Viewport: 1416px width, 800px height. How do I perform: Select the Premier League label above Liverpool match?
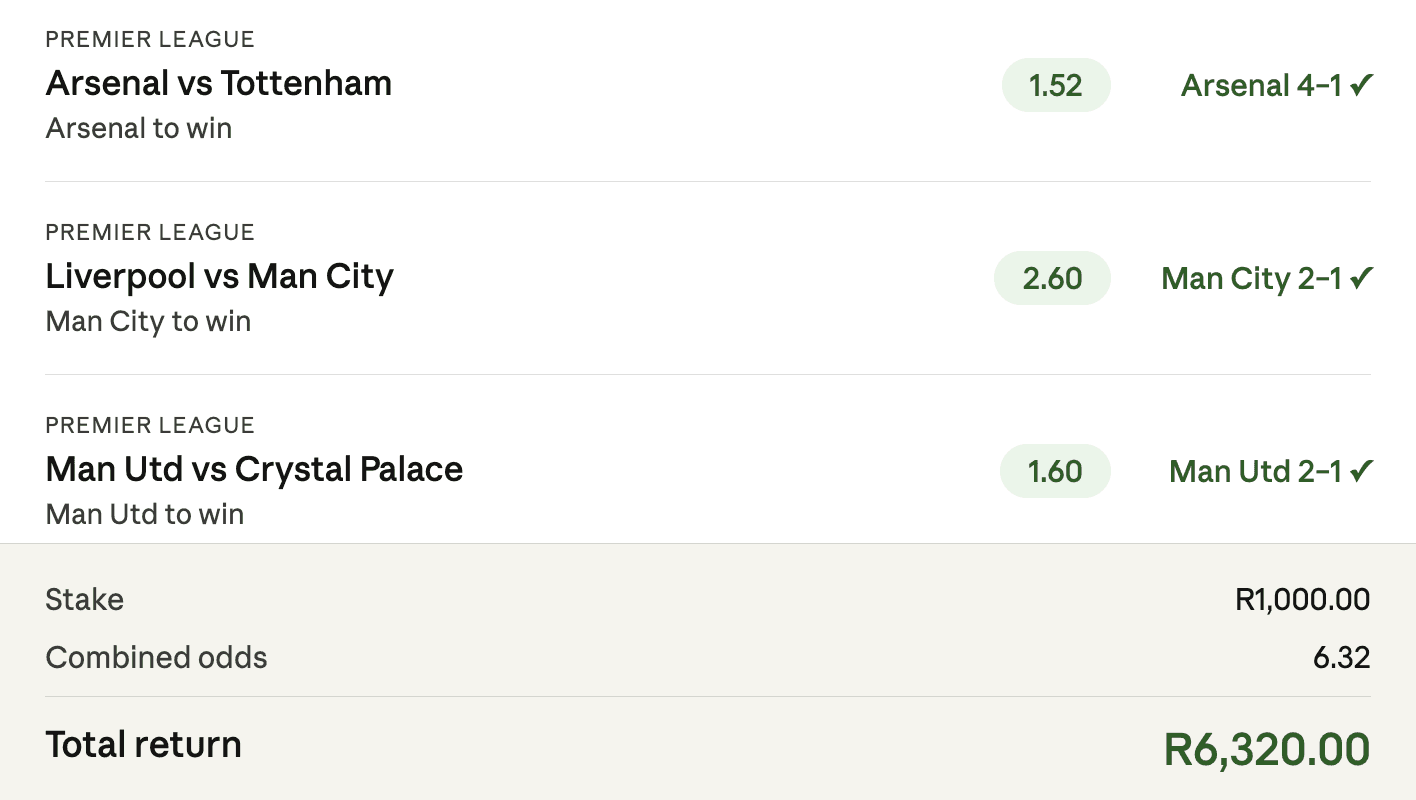click(x=149, y=232)
